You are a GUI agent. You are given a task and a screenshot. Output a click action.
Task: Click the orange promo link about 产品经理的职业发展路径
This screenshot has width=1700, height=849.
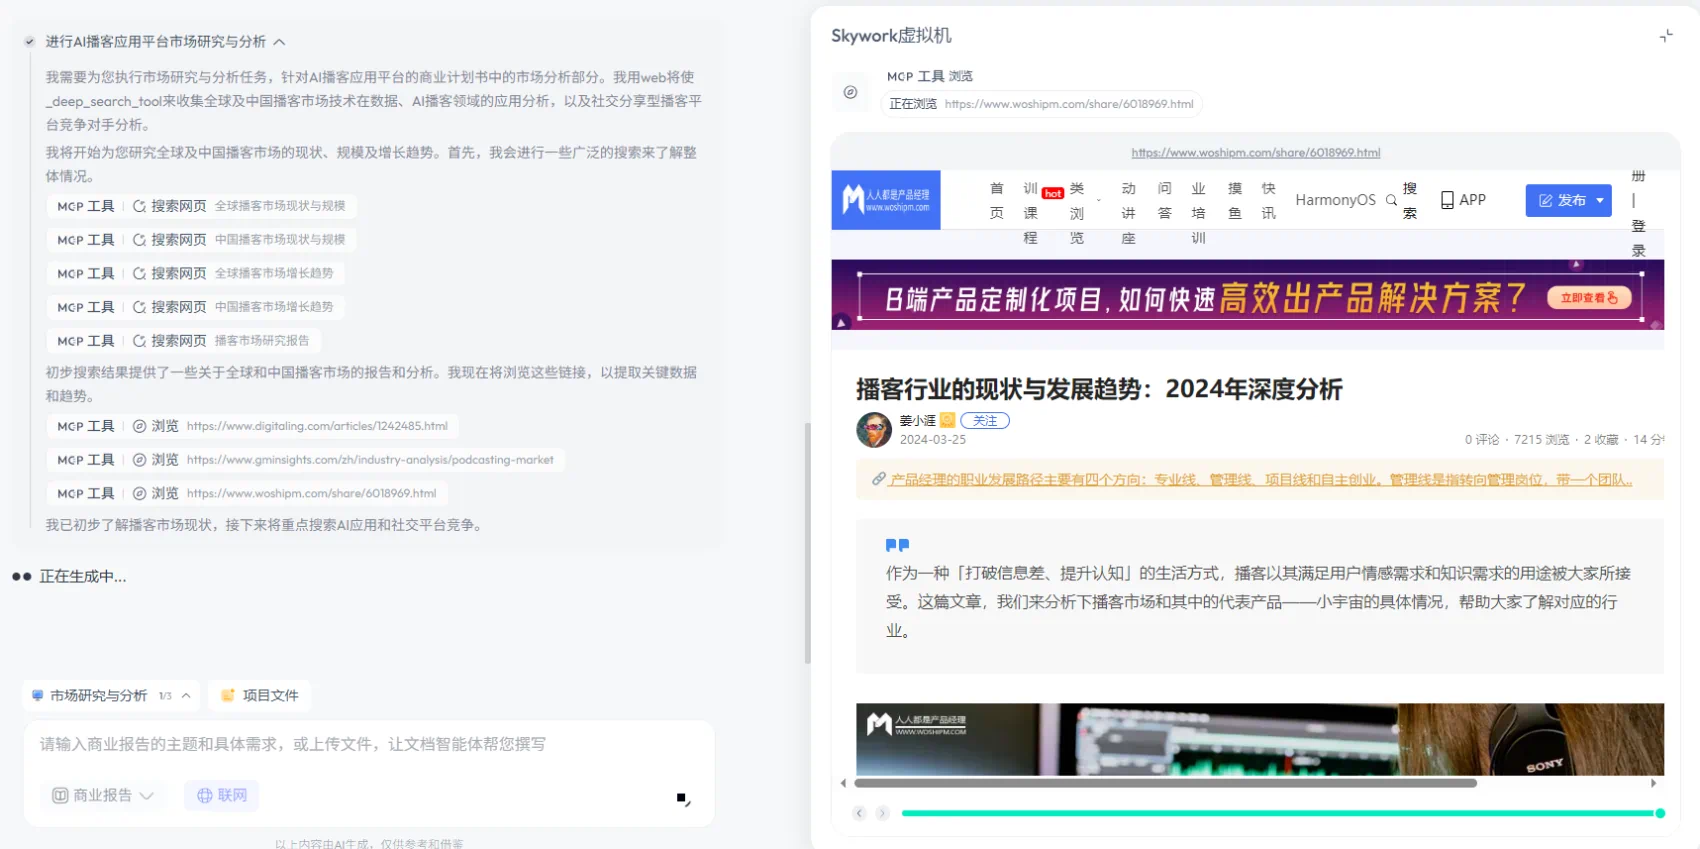(1261, 480)
